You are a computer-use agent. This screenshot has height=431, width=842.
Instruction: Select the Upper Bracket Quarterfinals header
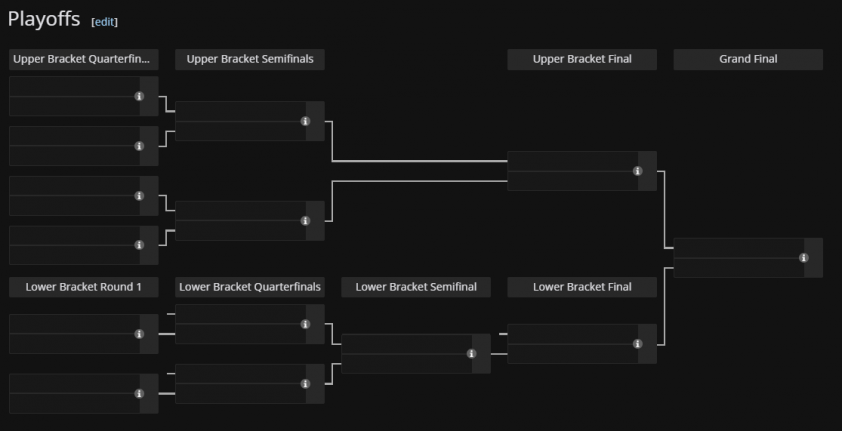84,60
